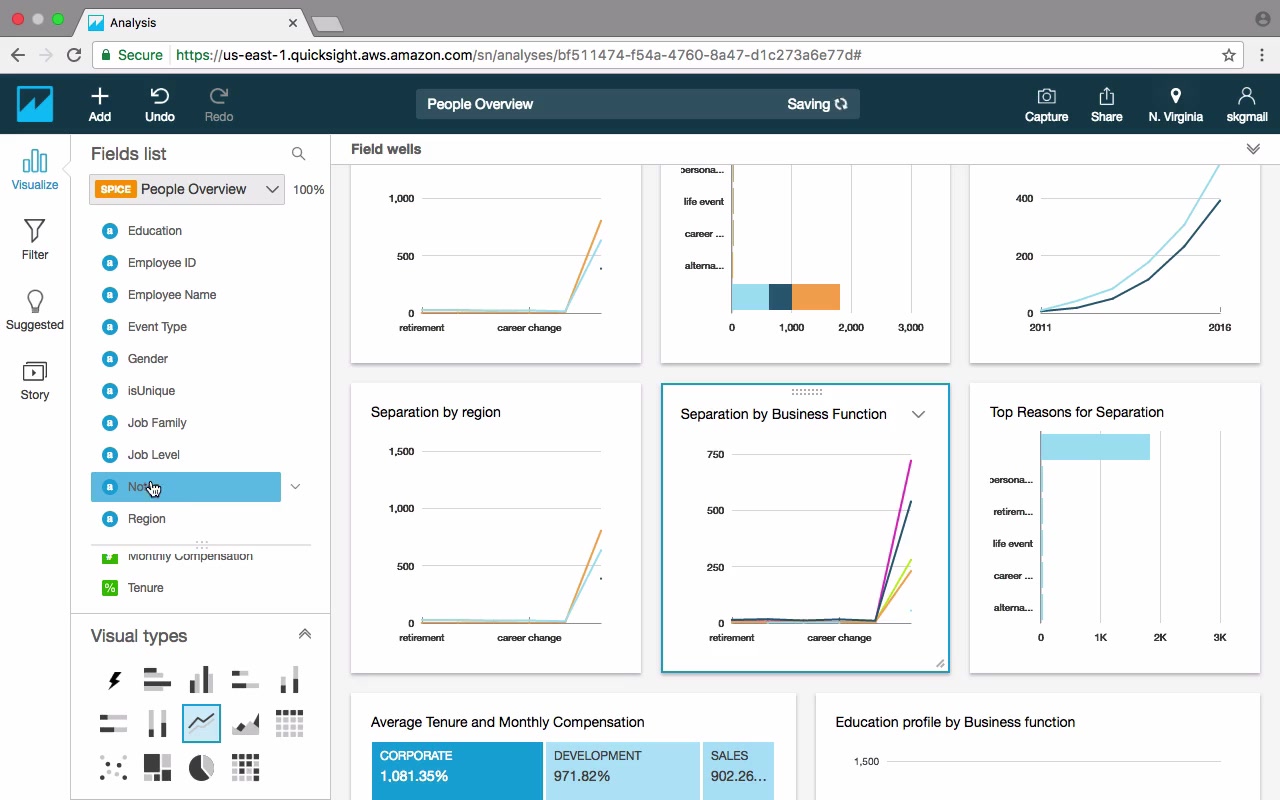Choose the horizontal bar chart visual type
Viewport: 1280px width, 800px height.
(x=157, y=681)
